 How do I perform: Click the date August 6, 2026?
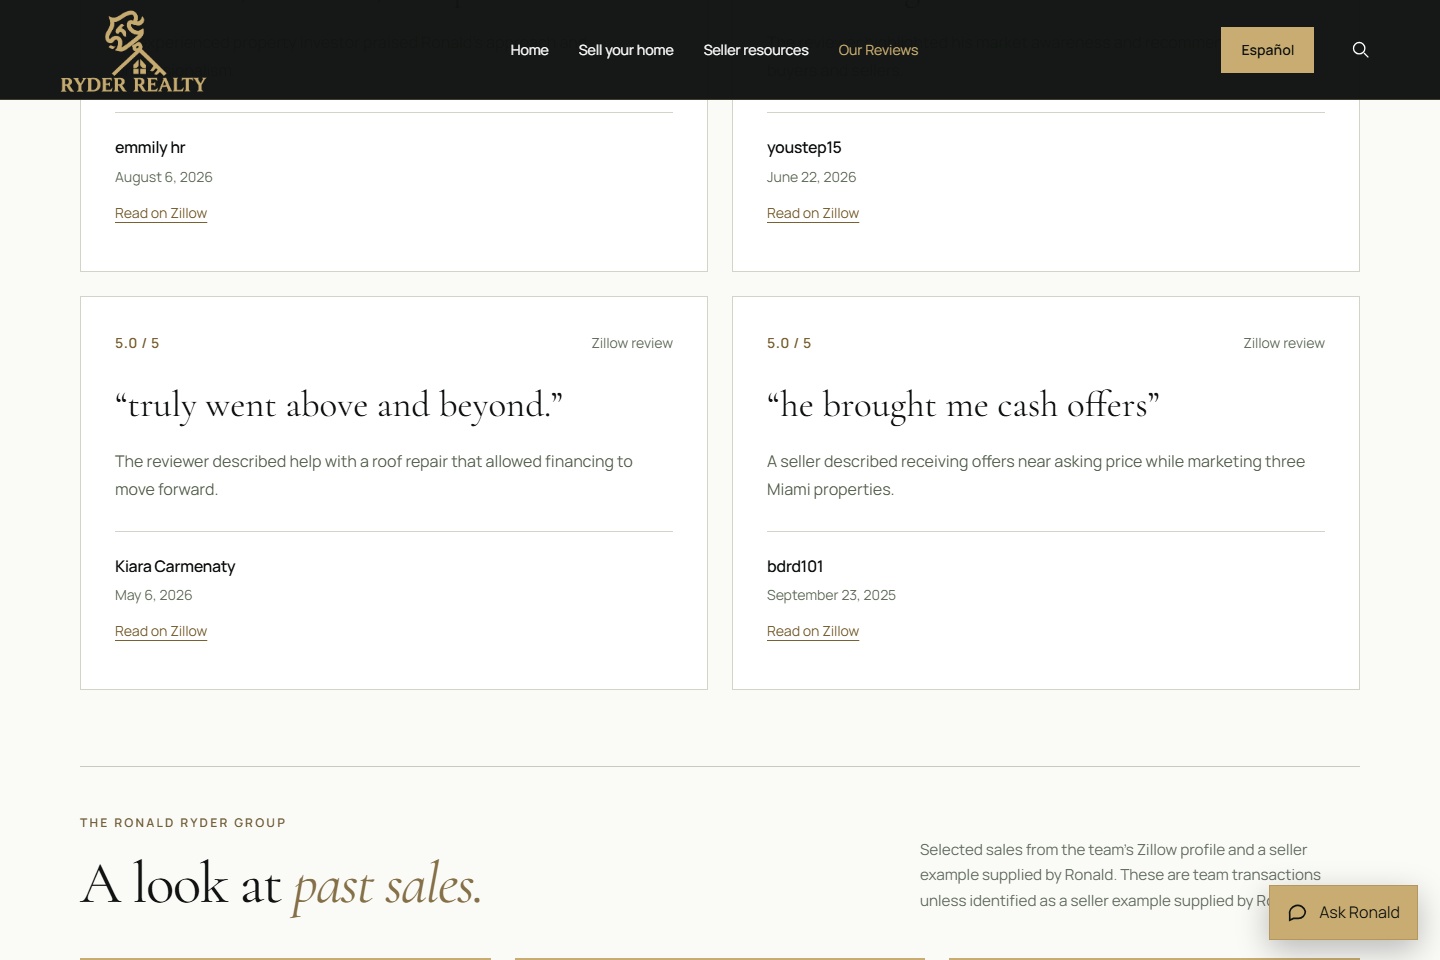[164, 177]
